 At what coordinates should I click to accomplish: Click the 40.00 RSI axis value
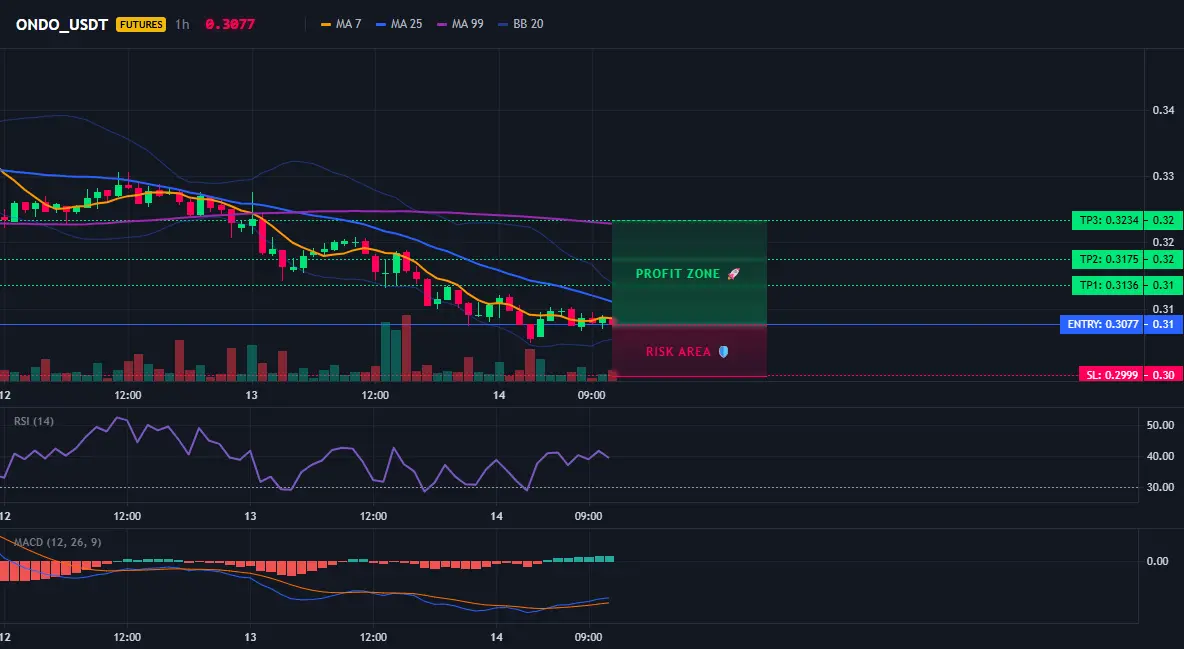pos(1161,456)
